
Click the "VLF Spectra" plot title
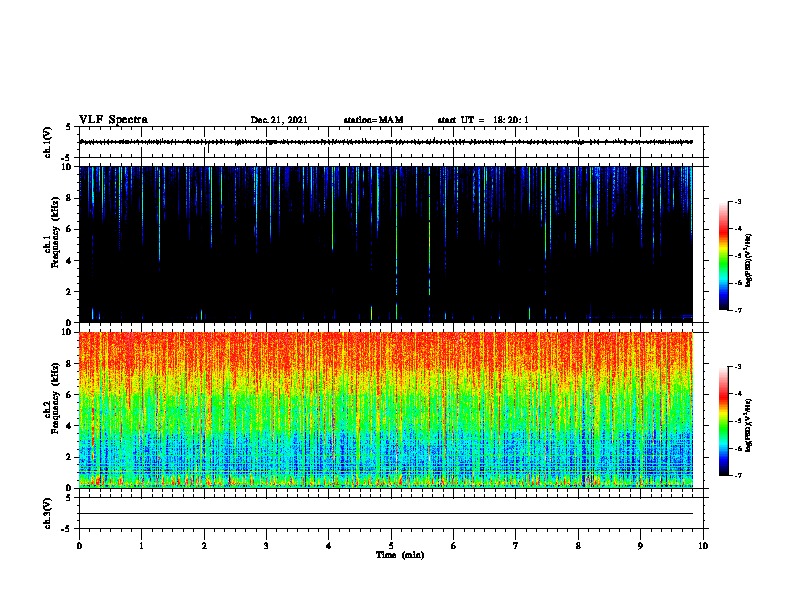coord(113,120)
